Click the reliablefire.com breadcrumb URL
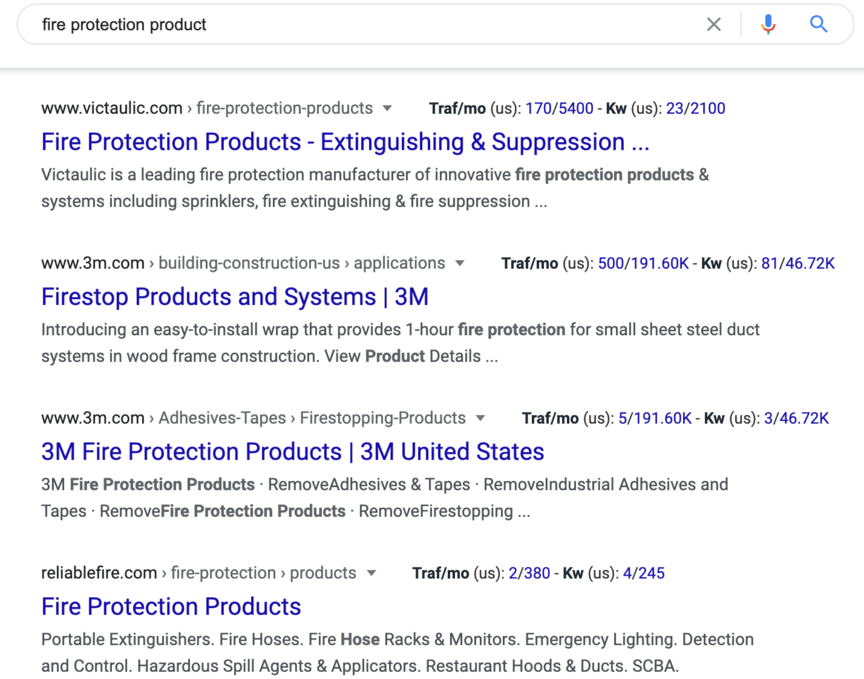 99,574
